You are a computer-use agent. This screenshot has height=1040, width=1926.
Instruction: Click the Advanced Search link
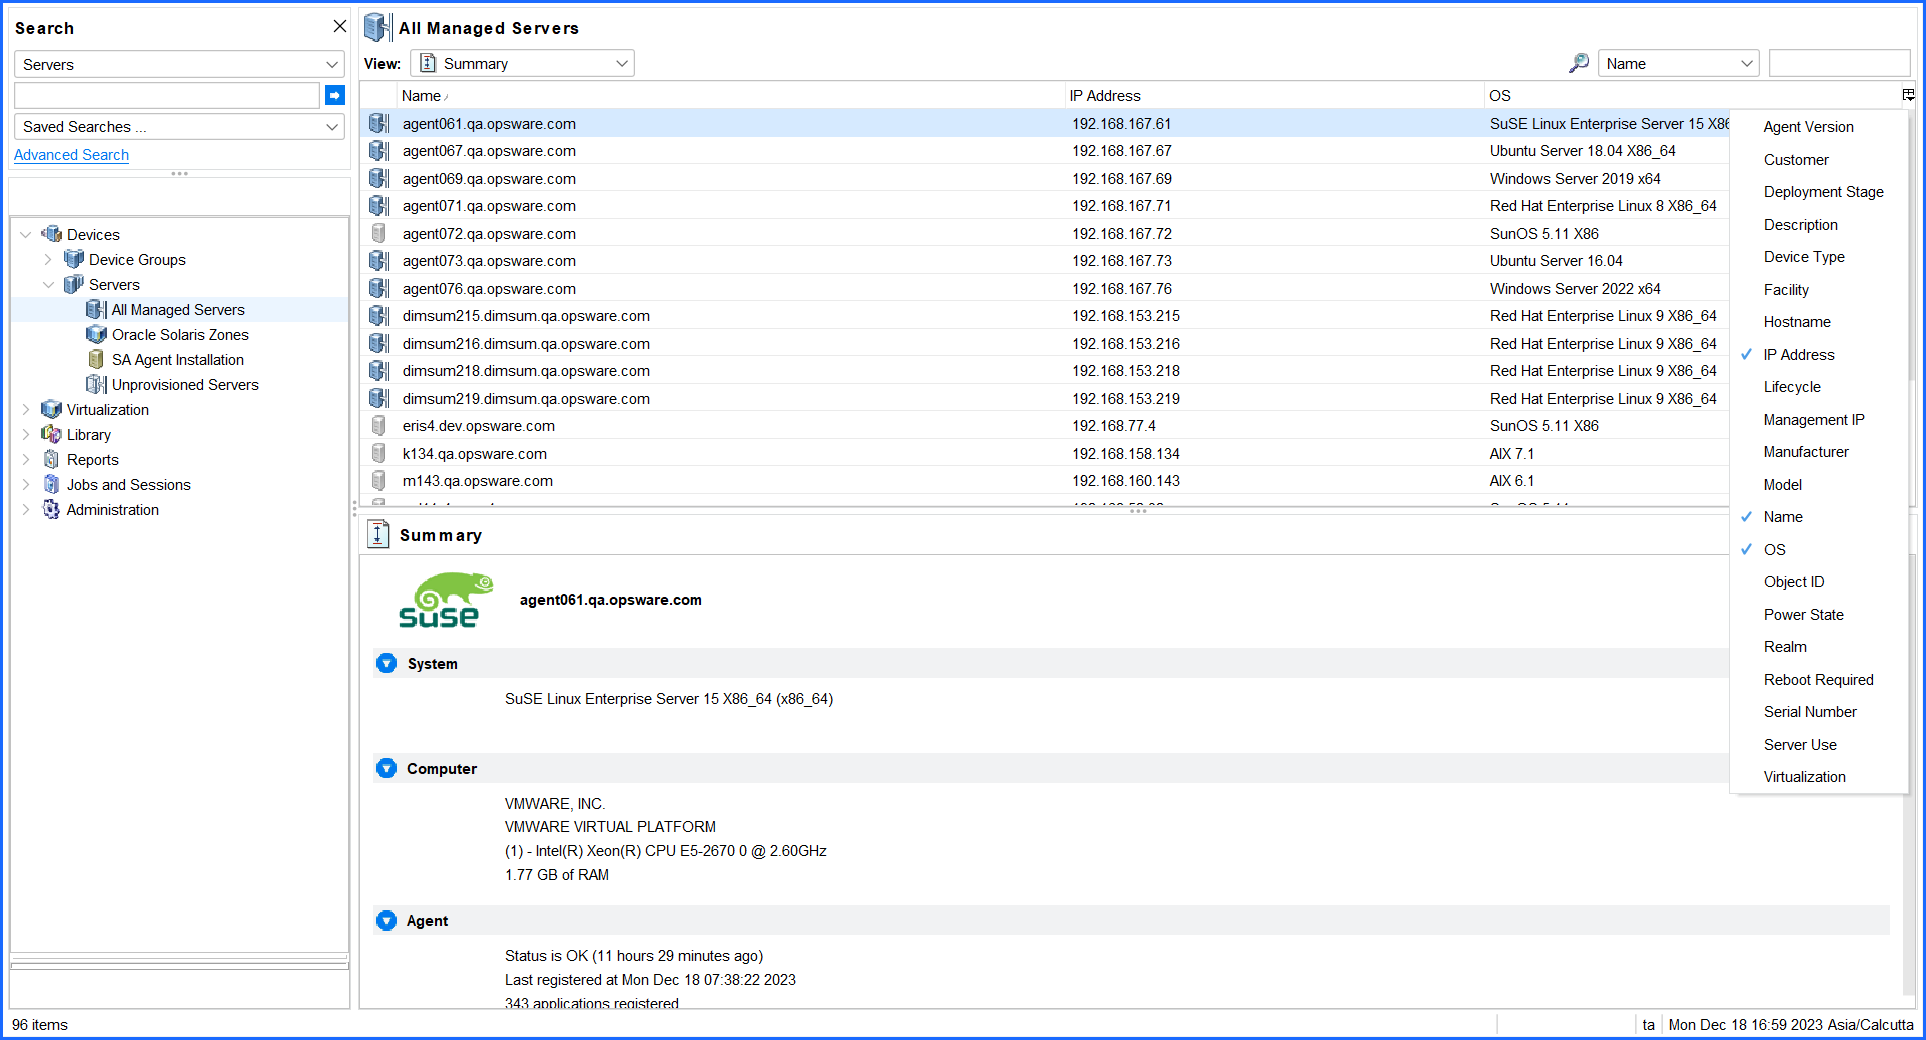pos(71,154)
